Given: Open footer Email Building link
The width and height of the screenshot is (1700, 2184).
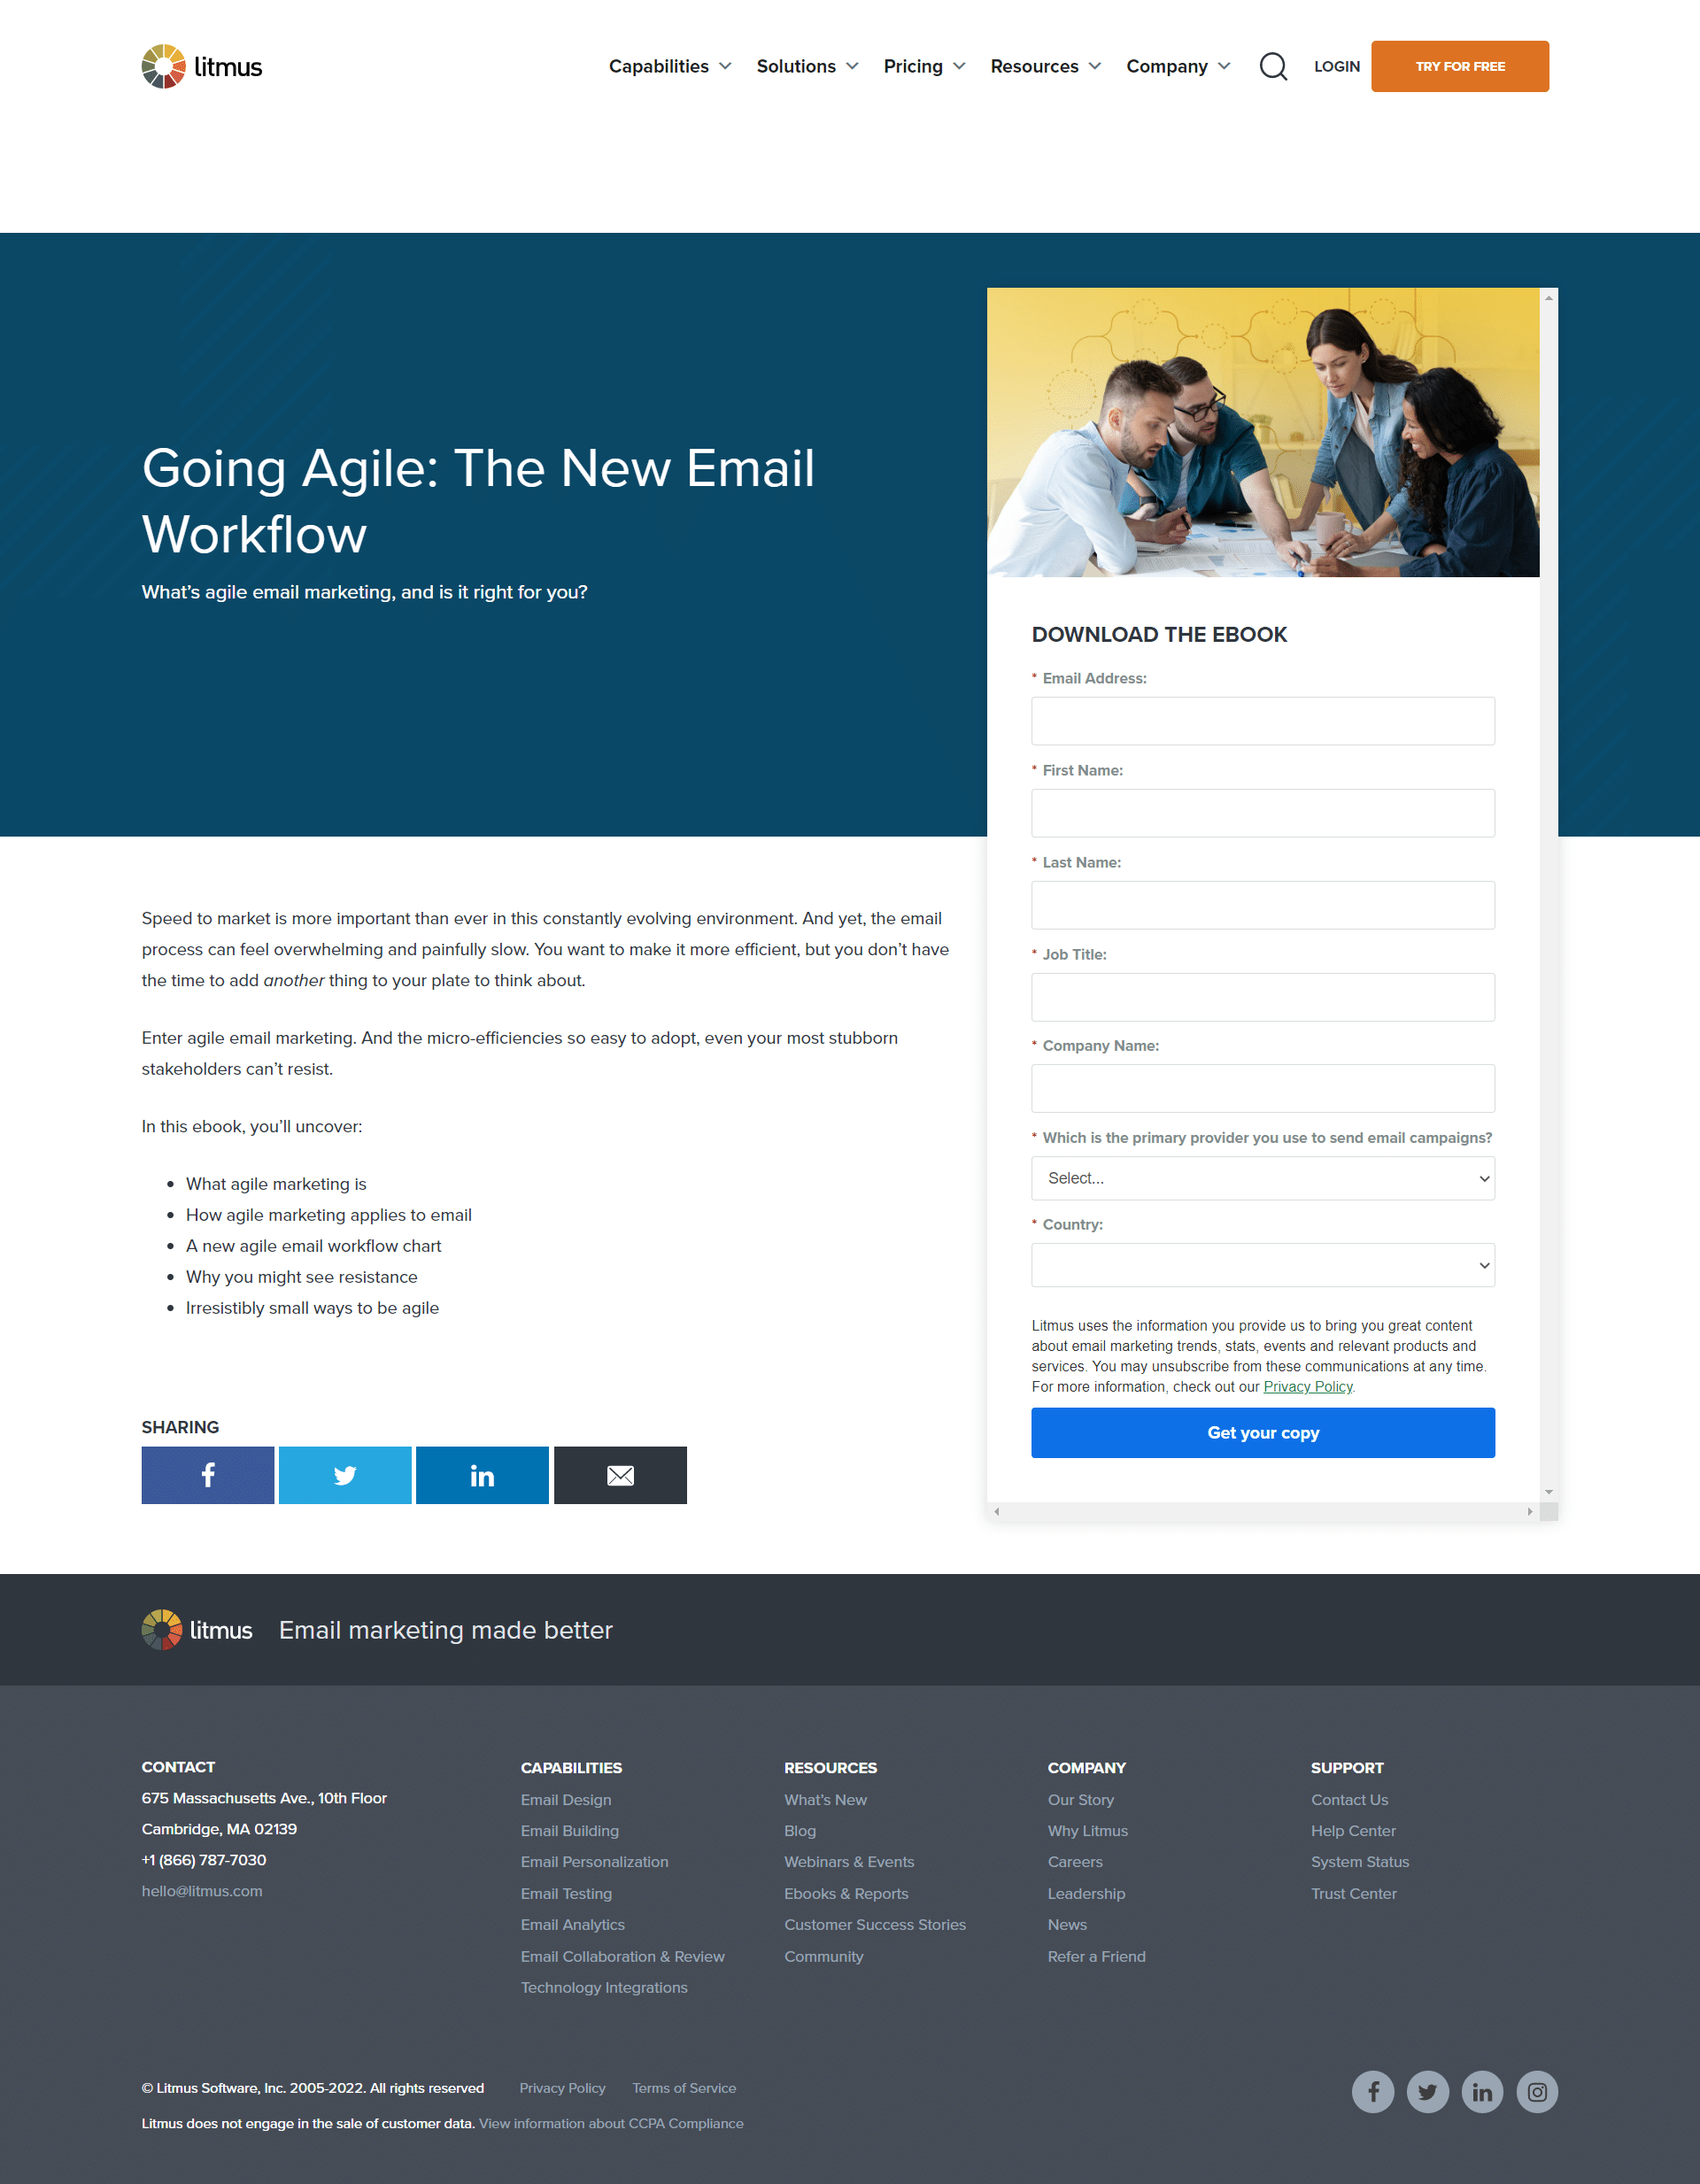Looking at the screenshot, I should click(x=570, y=1831).
